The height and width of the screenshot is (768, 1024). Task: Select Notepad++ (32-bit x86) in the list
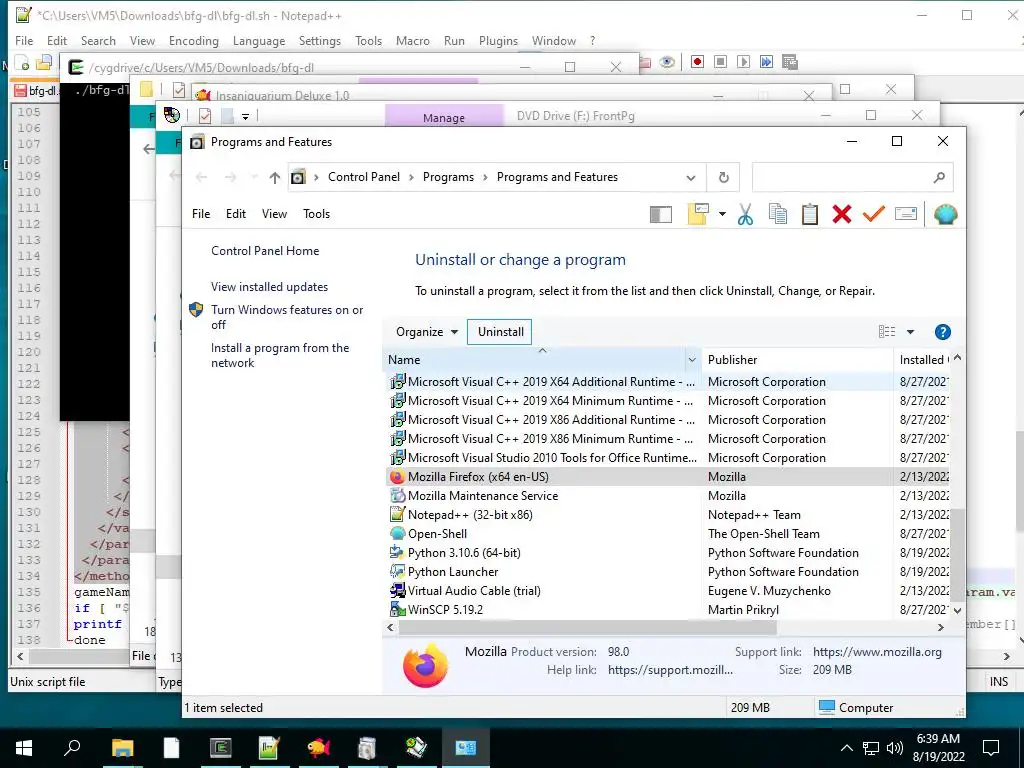pyautogui.click(x=667, y=515)
